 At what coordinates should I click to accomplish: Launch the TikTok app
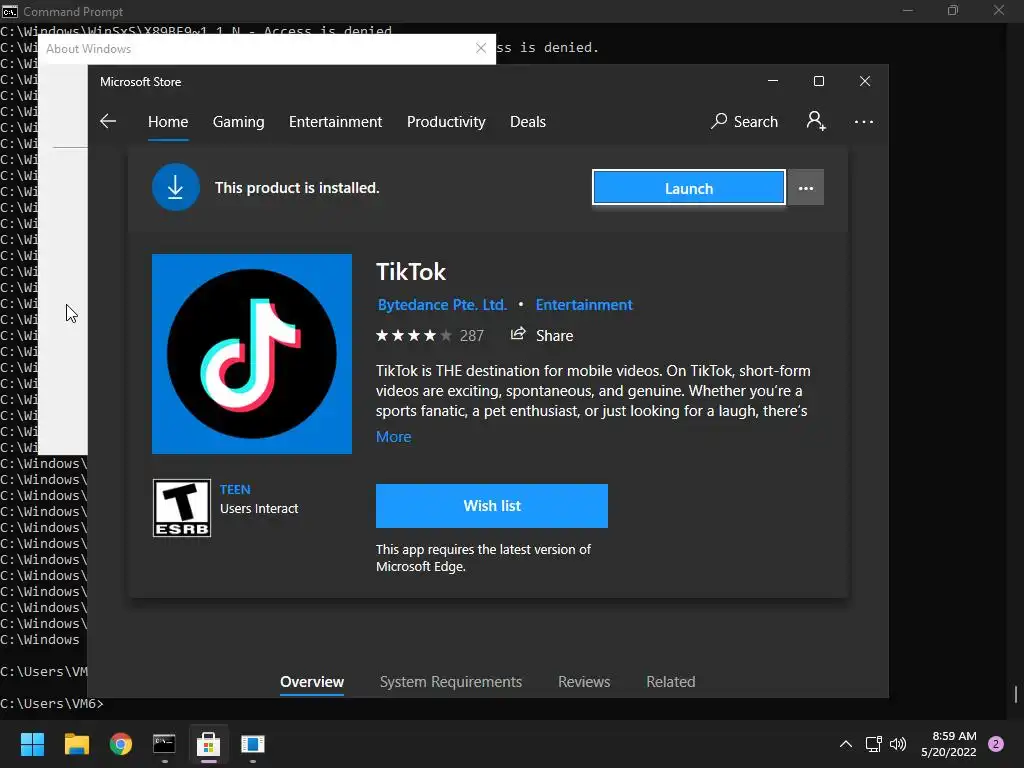(688, 188)
